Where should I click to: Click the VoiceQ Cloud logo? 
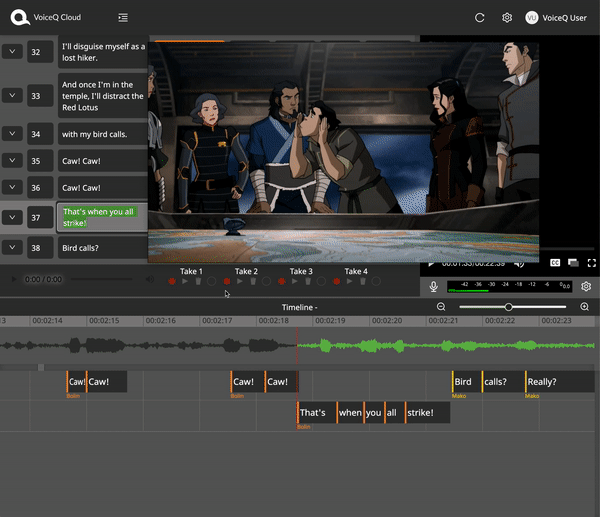click(20, 17)
